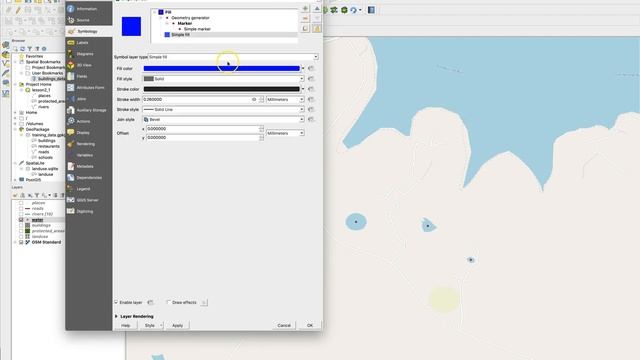Click the Actions gear icon
The width and height of the screenshot is (640, 360).
tap(71, 121)
